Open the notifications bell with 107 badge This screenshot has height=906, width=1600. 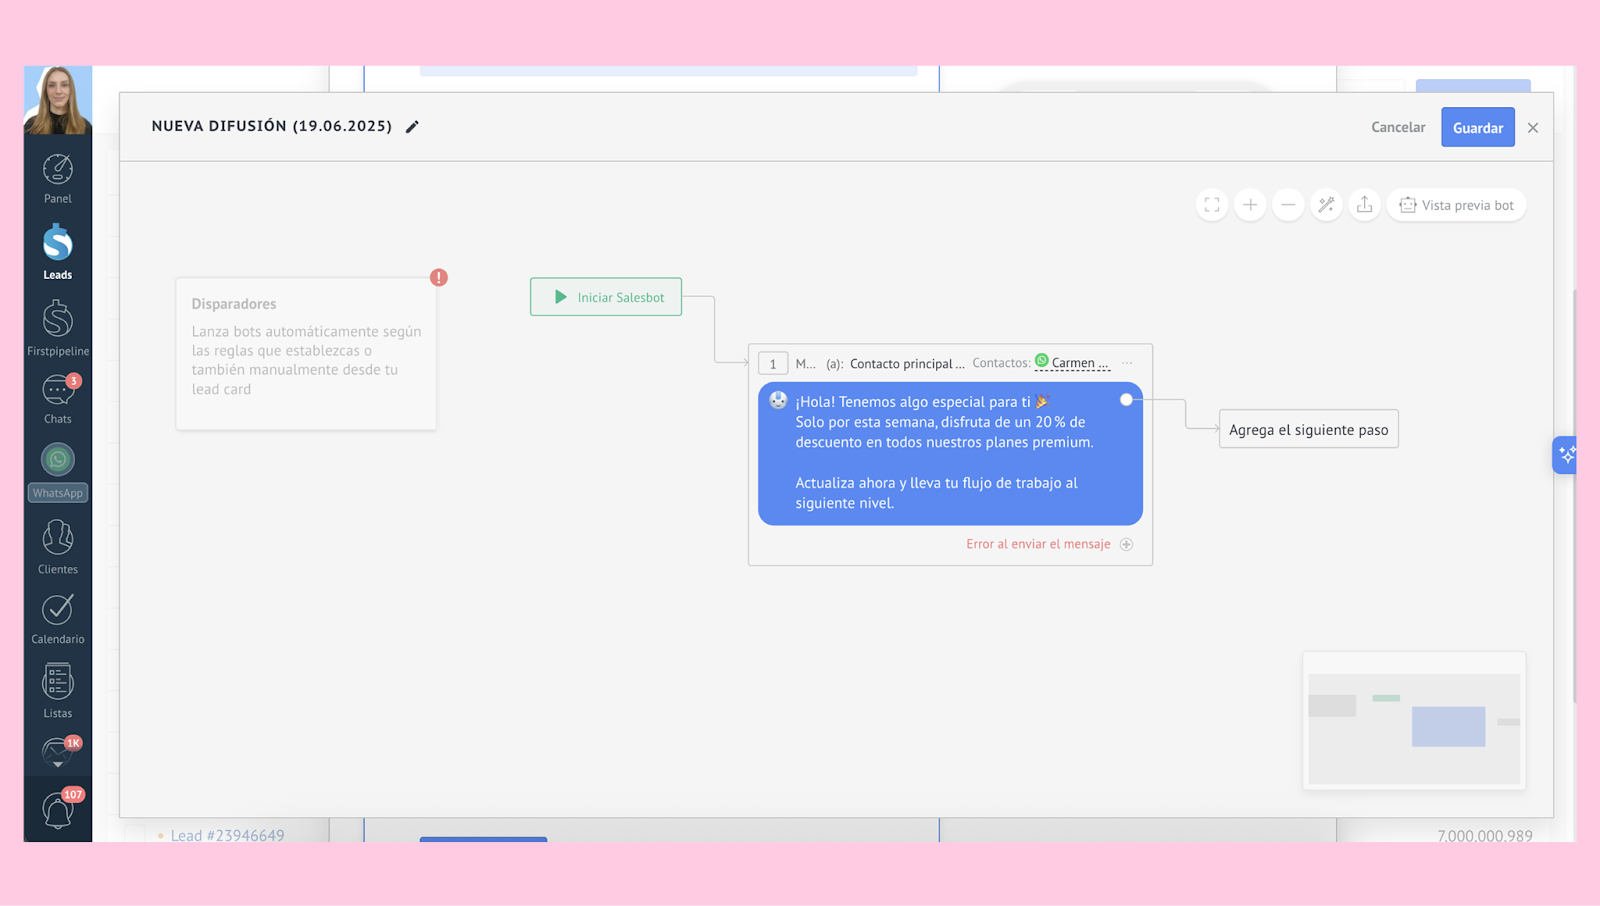pyautogui.click(x=58, y=809)
